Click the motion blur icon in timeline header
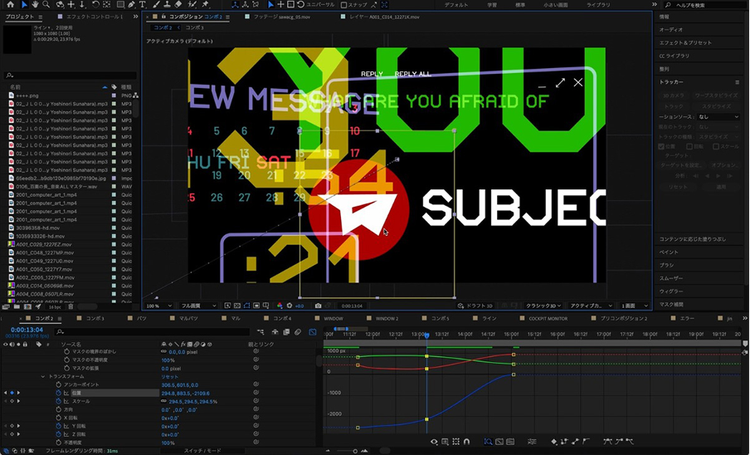This screenshot has width=750, height=455. [x=298, y=332]
